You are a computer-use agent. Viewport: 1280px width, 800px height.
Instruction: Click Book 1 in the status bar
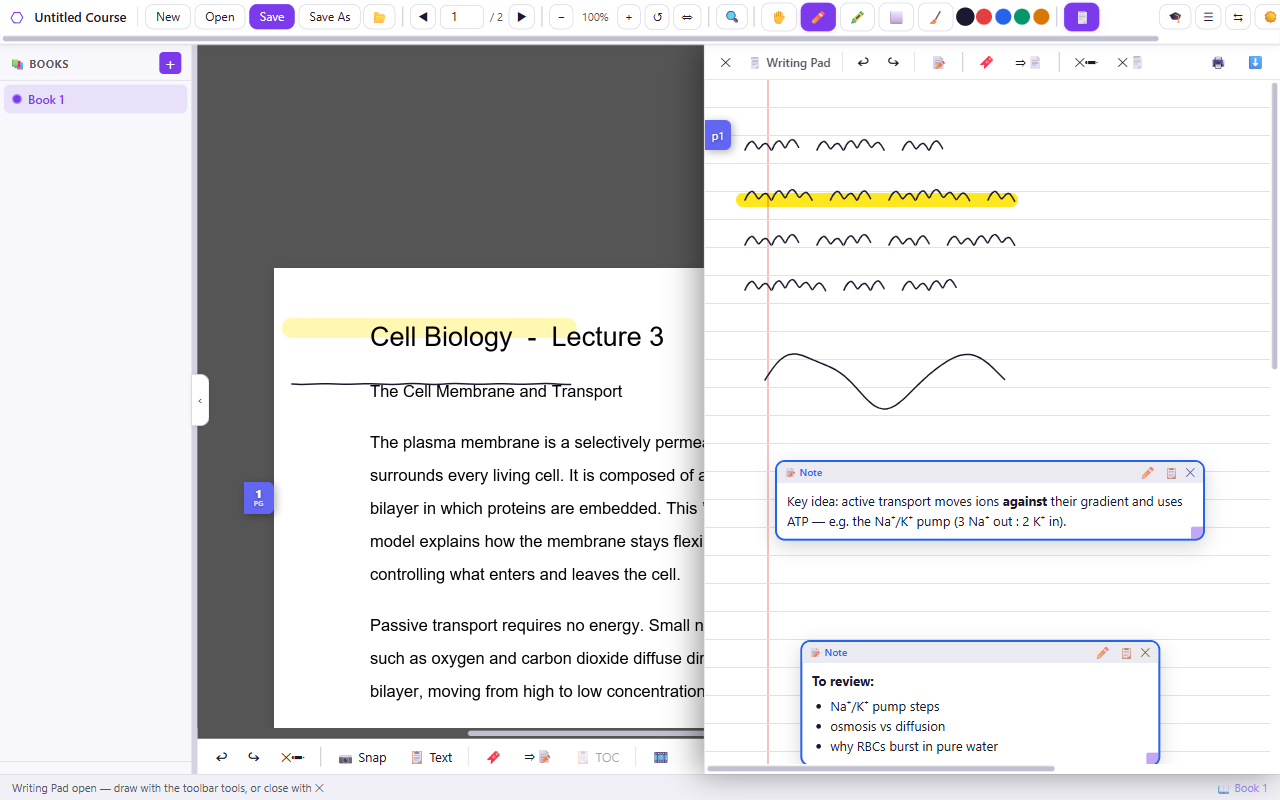coord(1242,788)
